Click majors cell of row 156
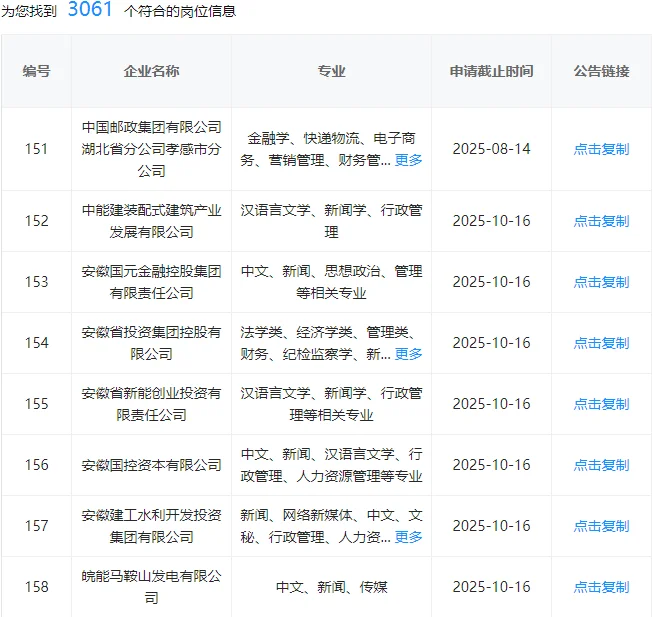The width and height of the screenshot is (652, 617). coord(331,465)
